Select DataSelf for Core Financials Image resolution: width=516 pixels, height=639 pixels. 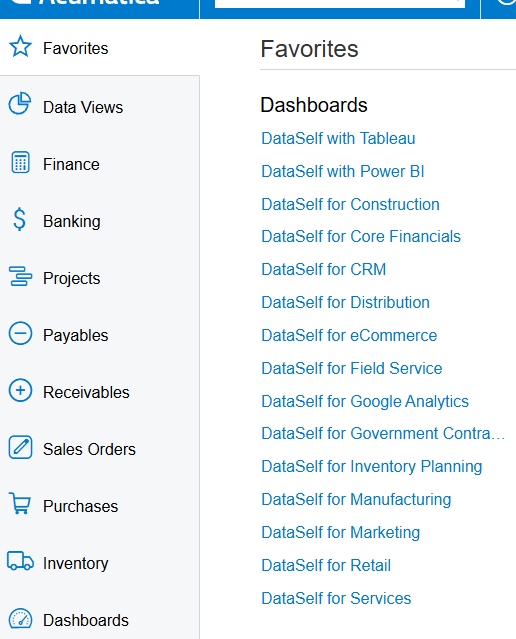[x=361, y=236]
